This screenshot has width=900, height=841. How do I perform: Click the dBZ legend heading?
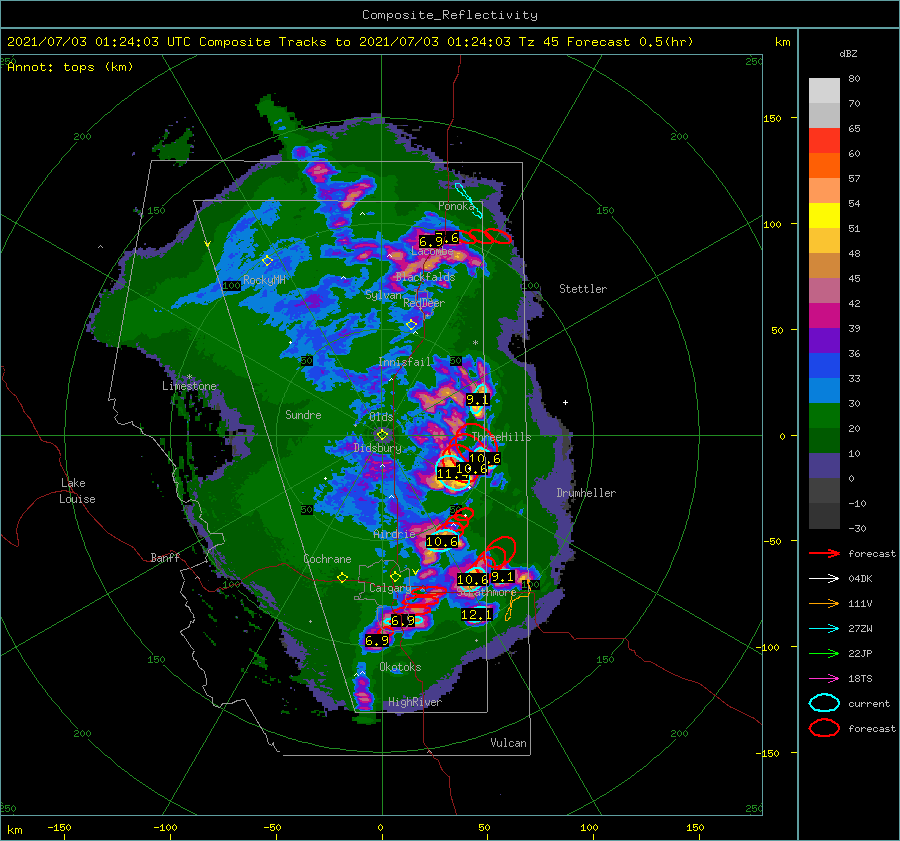click(848, 53)
